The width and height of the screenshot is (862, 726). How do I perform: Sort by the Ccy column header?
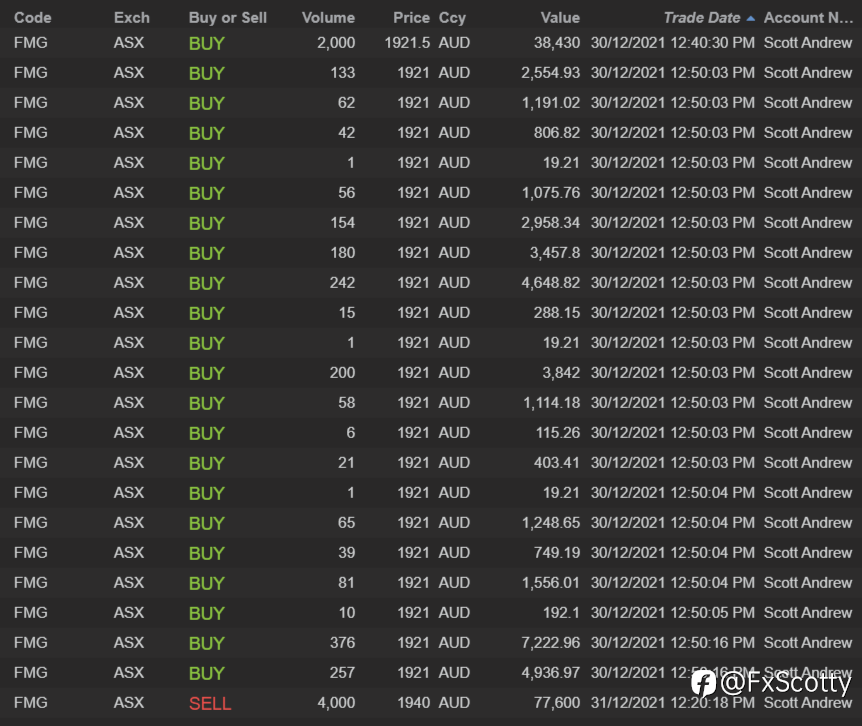coord(452,18)
